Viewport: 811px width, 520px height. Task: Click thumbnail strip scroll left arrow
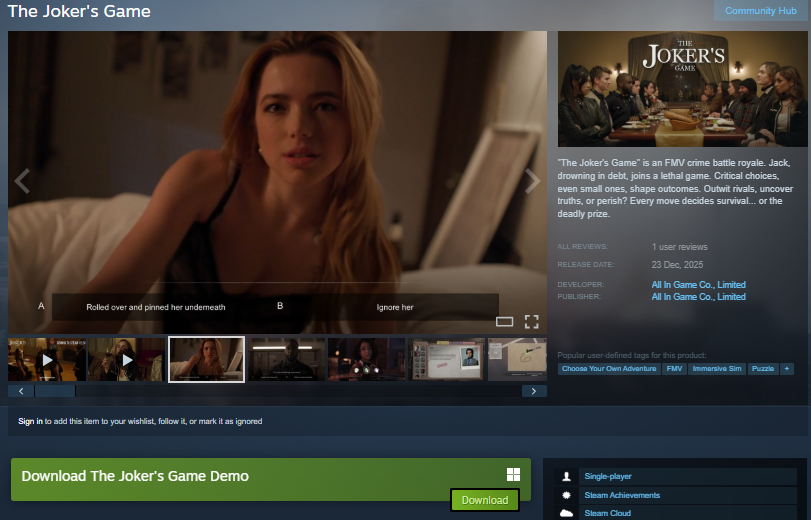tap(21, 391)
